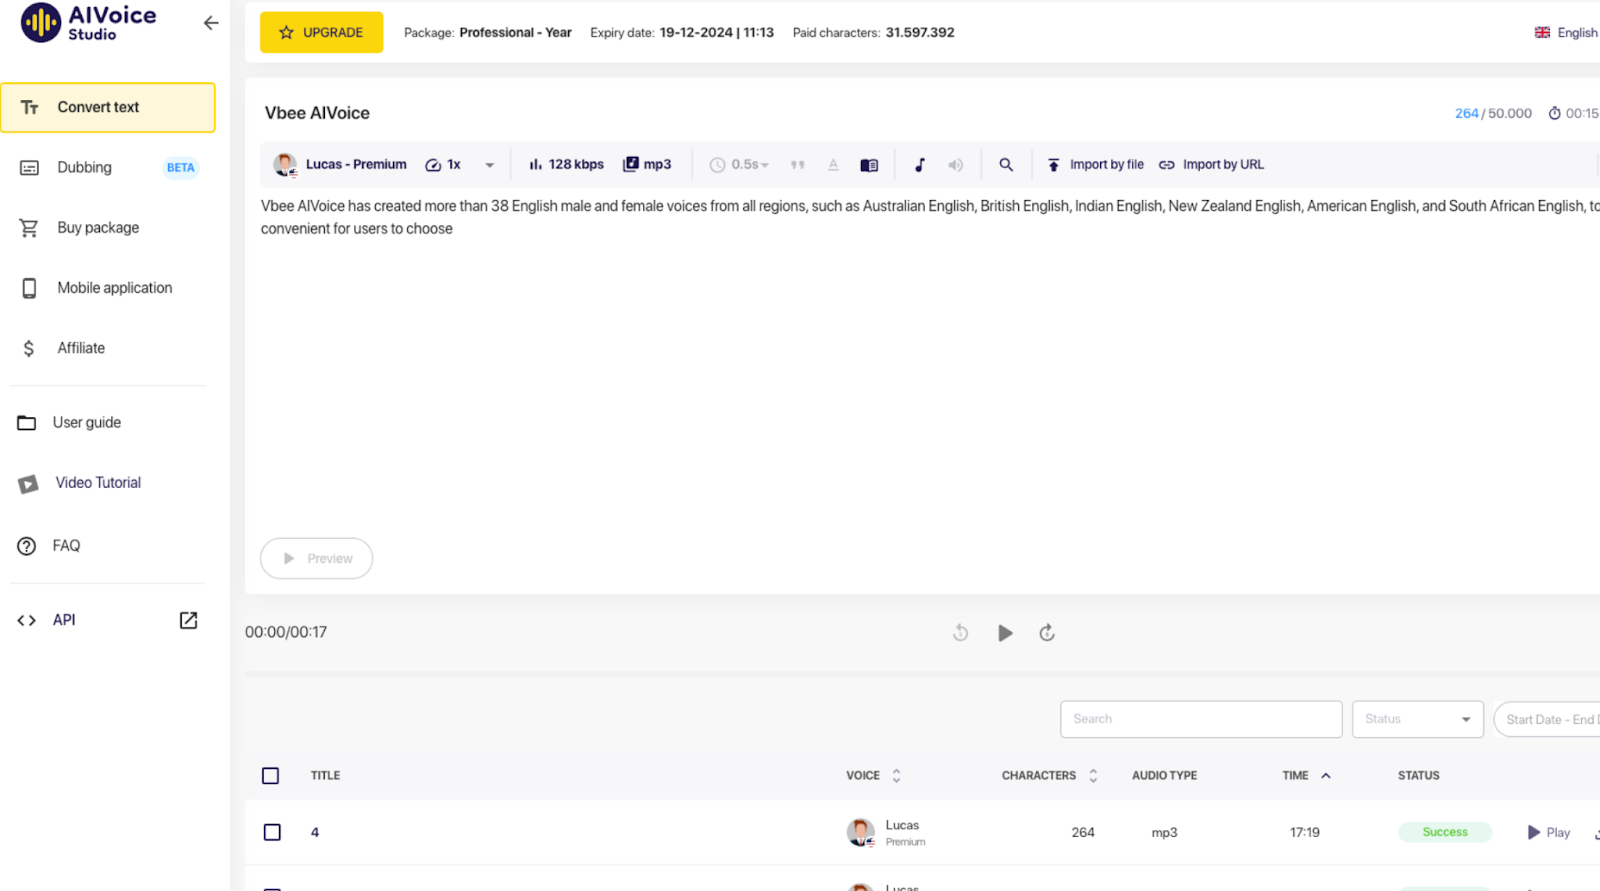Open the Status filter dropdown
1600x891 pixels.
1417,719
